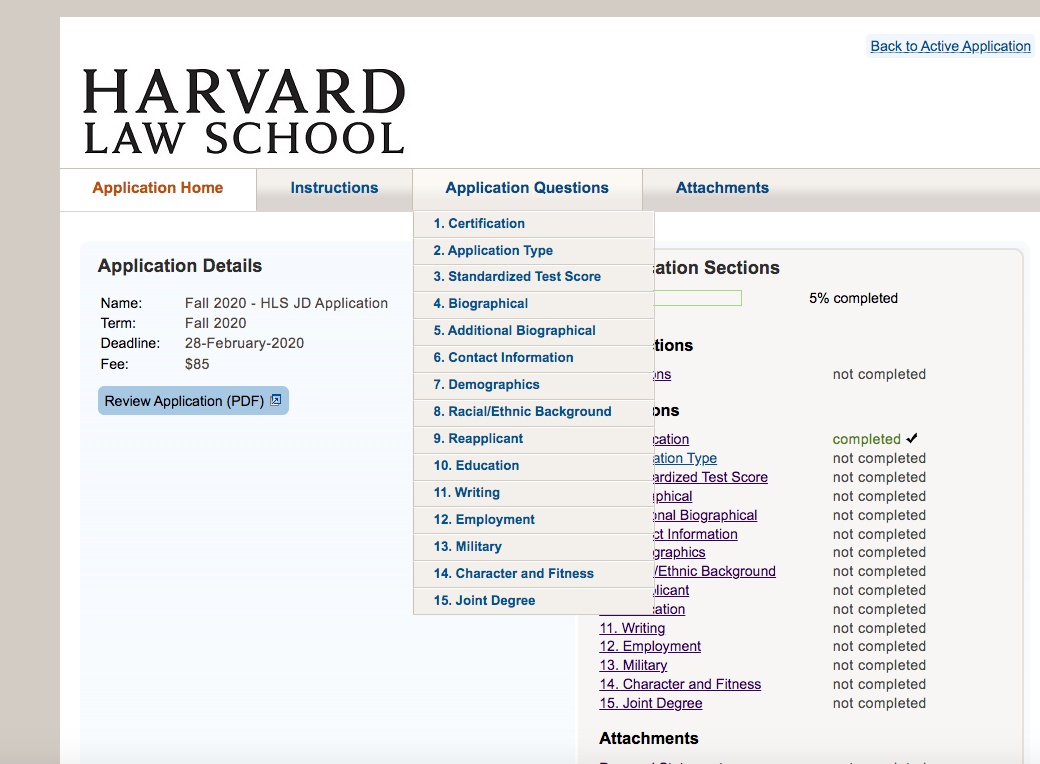Go to the Attachments tab
The image size is (1040, 764).
pos(722,188)
